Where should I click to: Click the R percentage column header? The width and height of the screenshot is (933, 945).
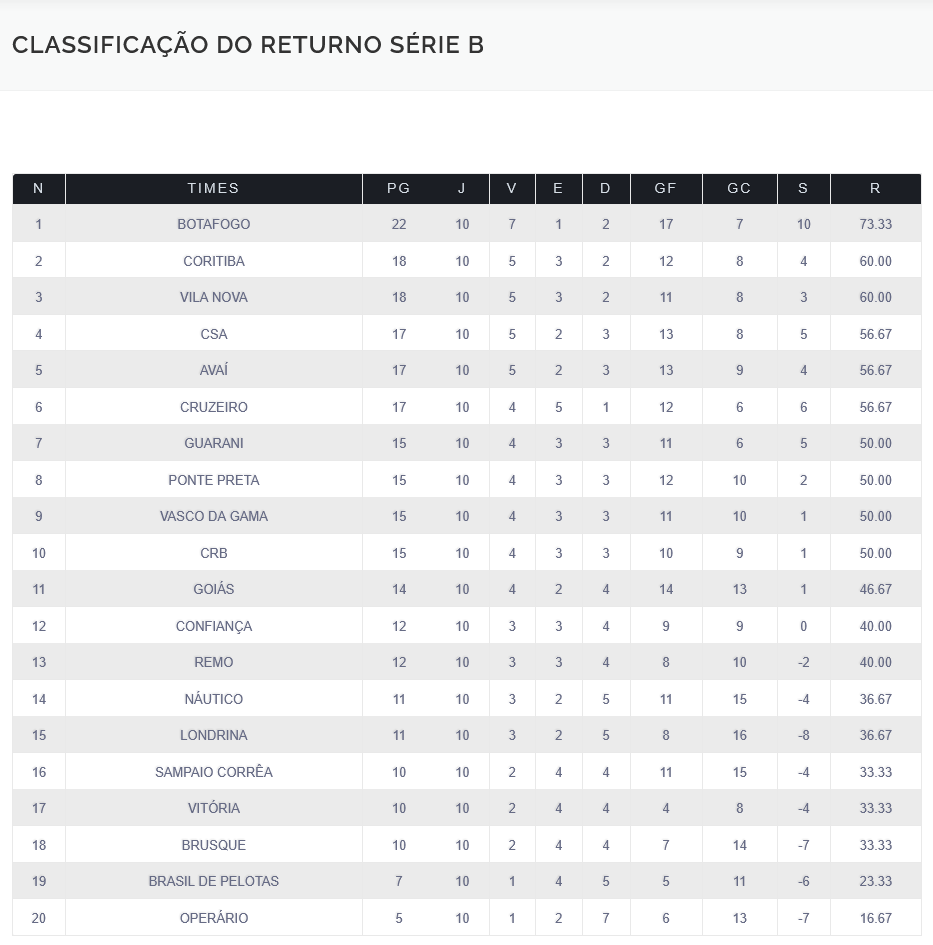pyautogui.click(x=875, y=188)
